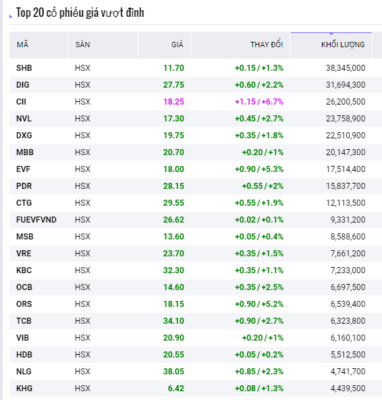Screen dimensions: 382x400
Task: Click the HSX exchange cell in VIB row
Action: pos(82,338)
